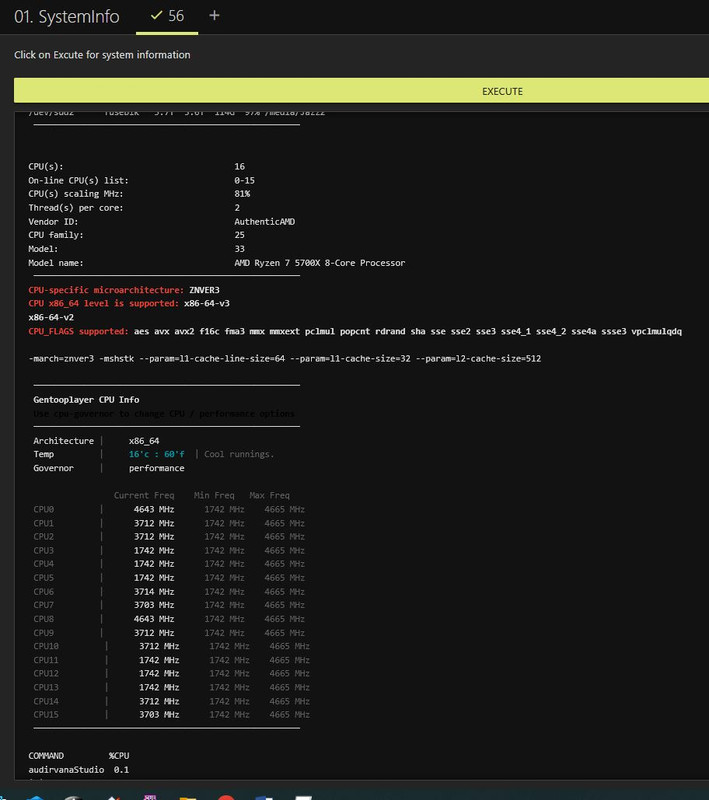
Task: Click CPU2 current frequency 3712 MHz
Action: click(x=154, y=536)
